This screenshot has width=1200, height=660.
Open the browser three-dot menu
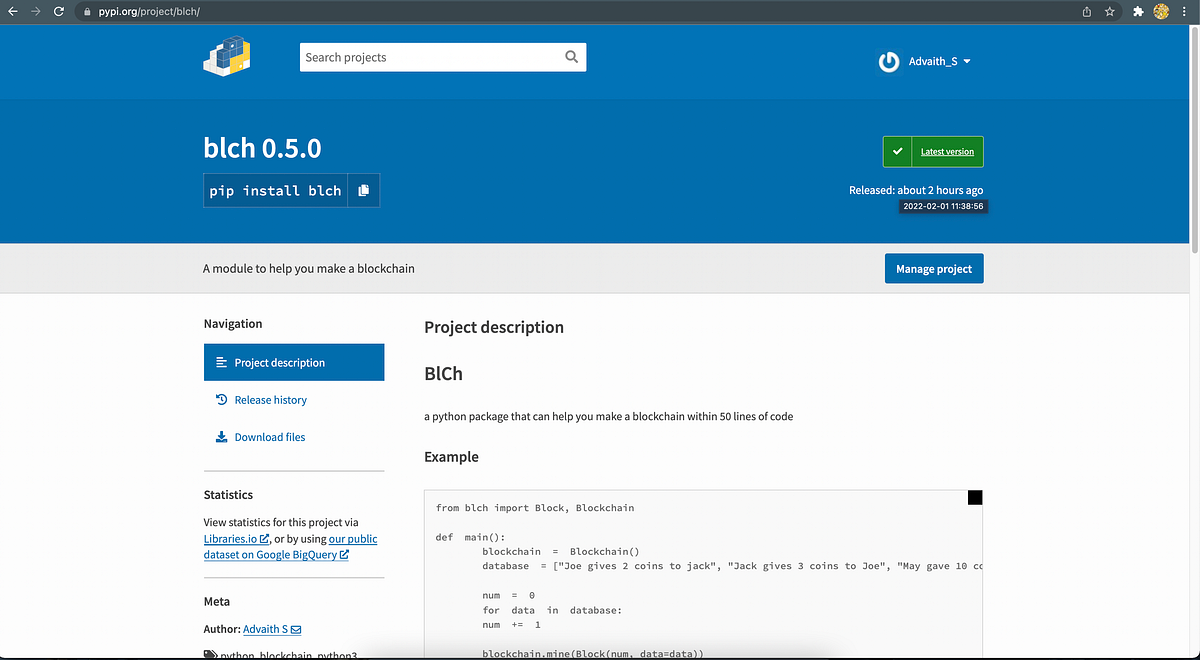pyautogui.click(x=1184, y=11)
